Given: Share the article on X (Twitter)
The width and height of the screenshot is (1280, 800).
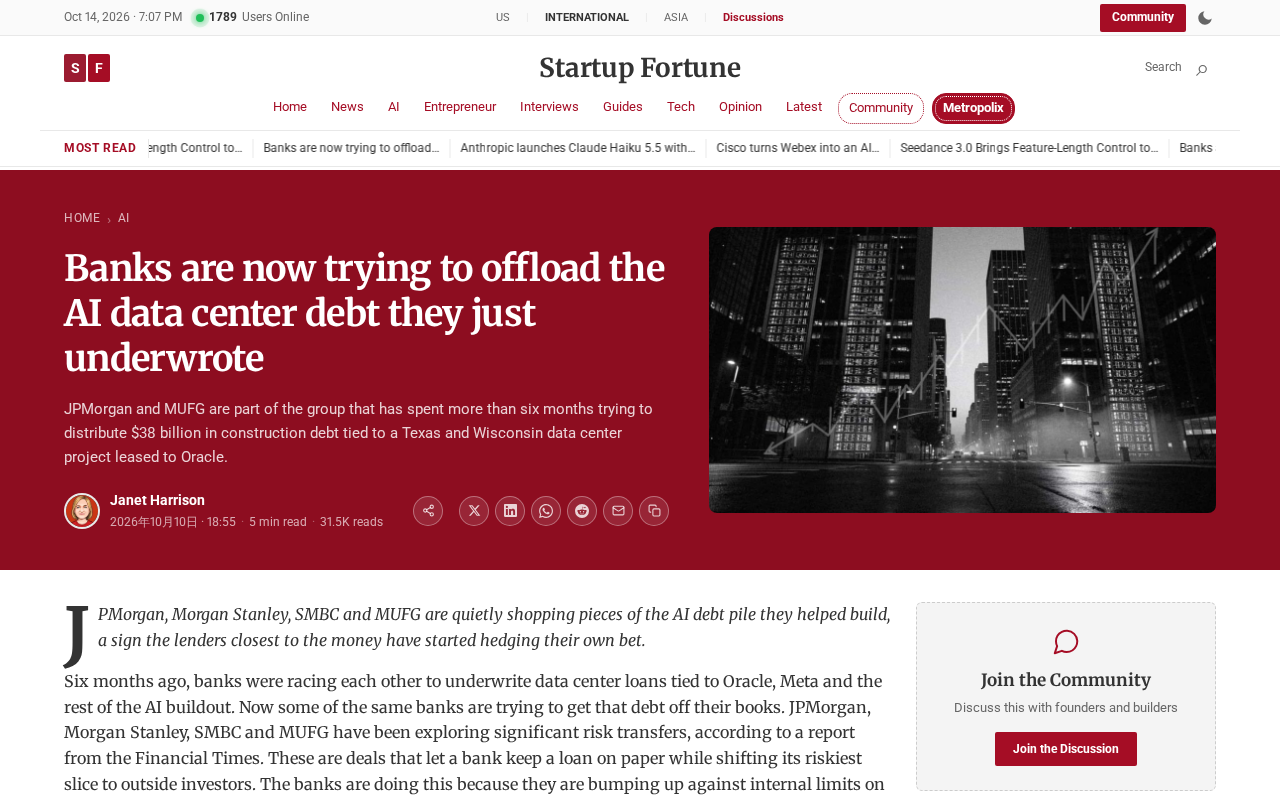Looking at the screenshot, I should click(474, 511).
